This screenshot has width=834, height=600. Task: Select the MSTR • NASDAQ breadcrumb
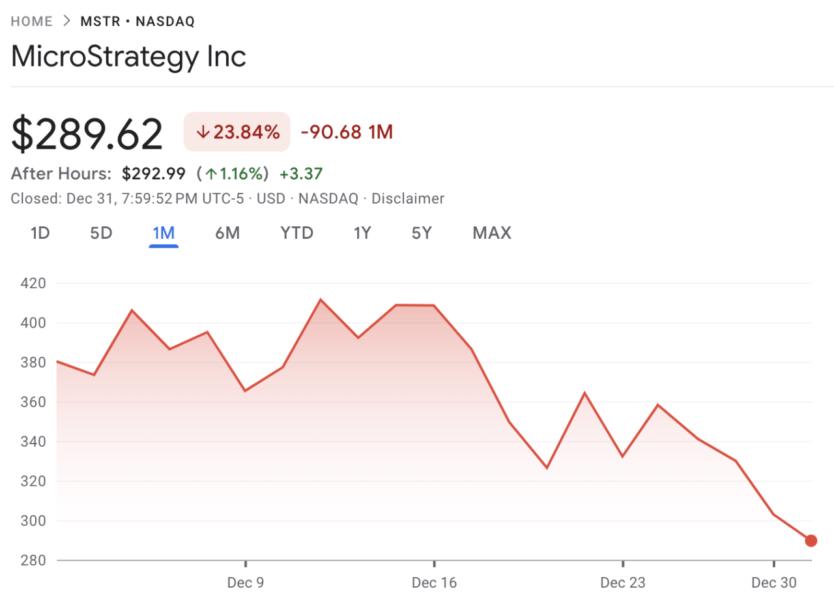point(137,21)
